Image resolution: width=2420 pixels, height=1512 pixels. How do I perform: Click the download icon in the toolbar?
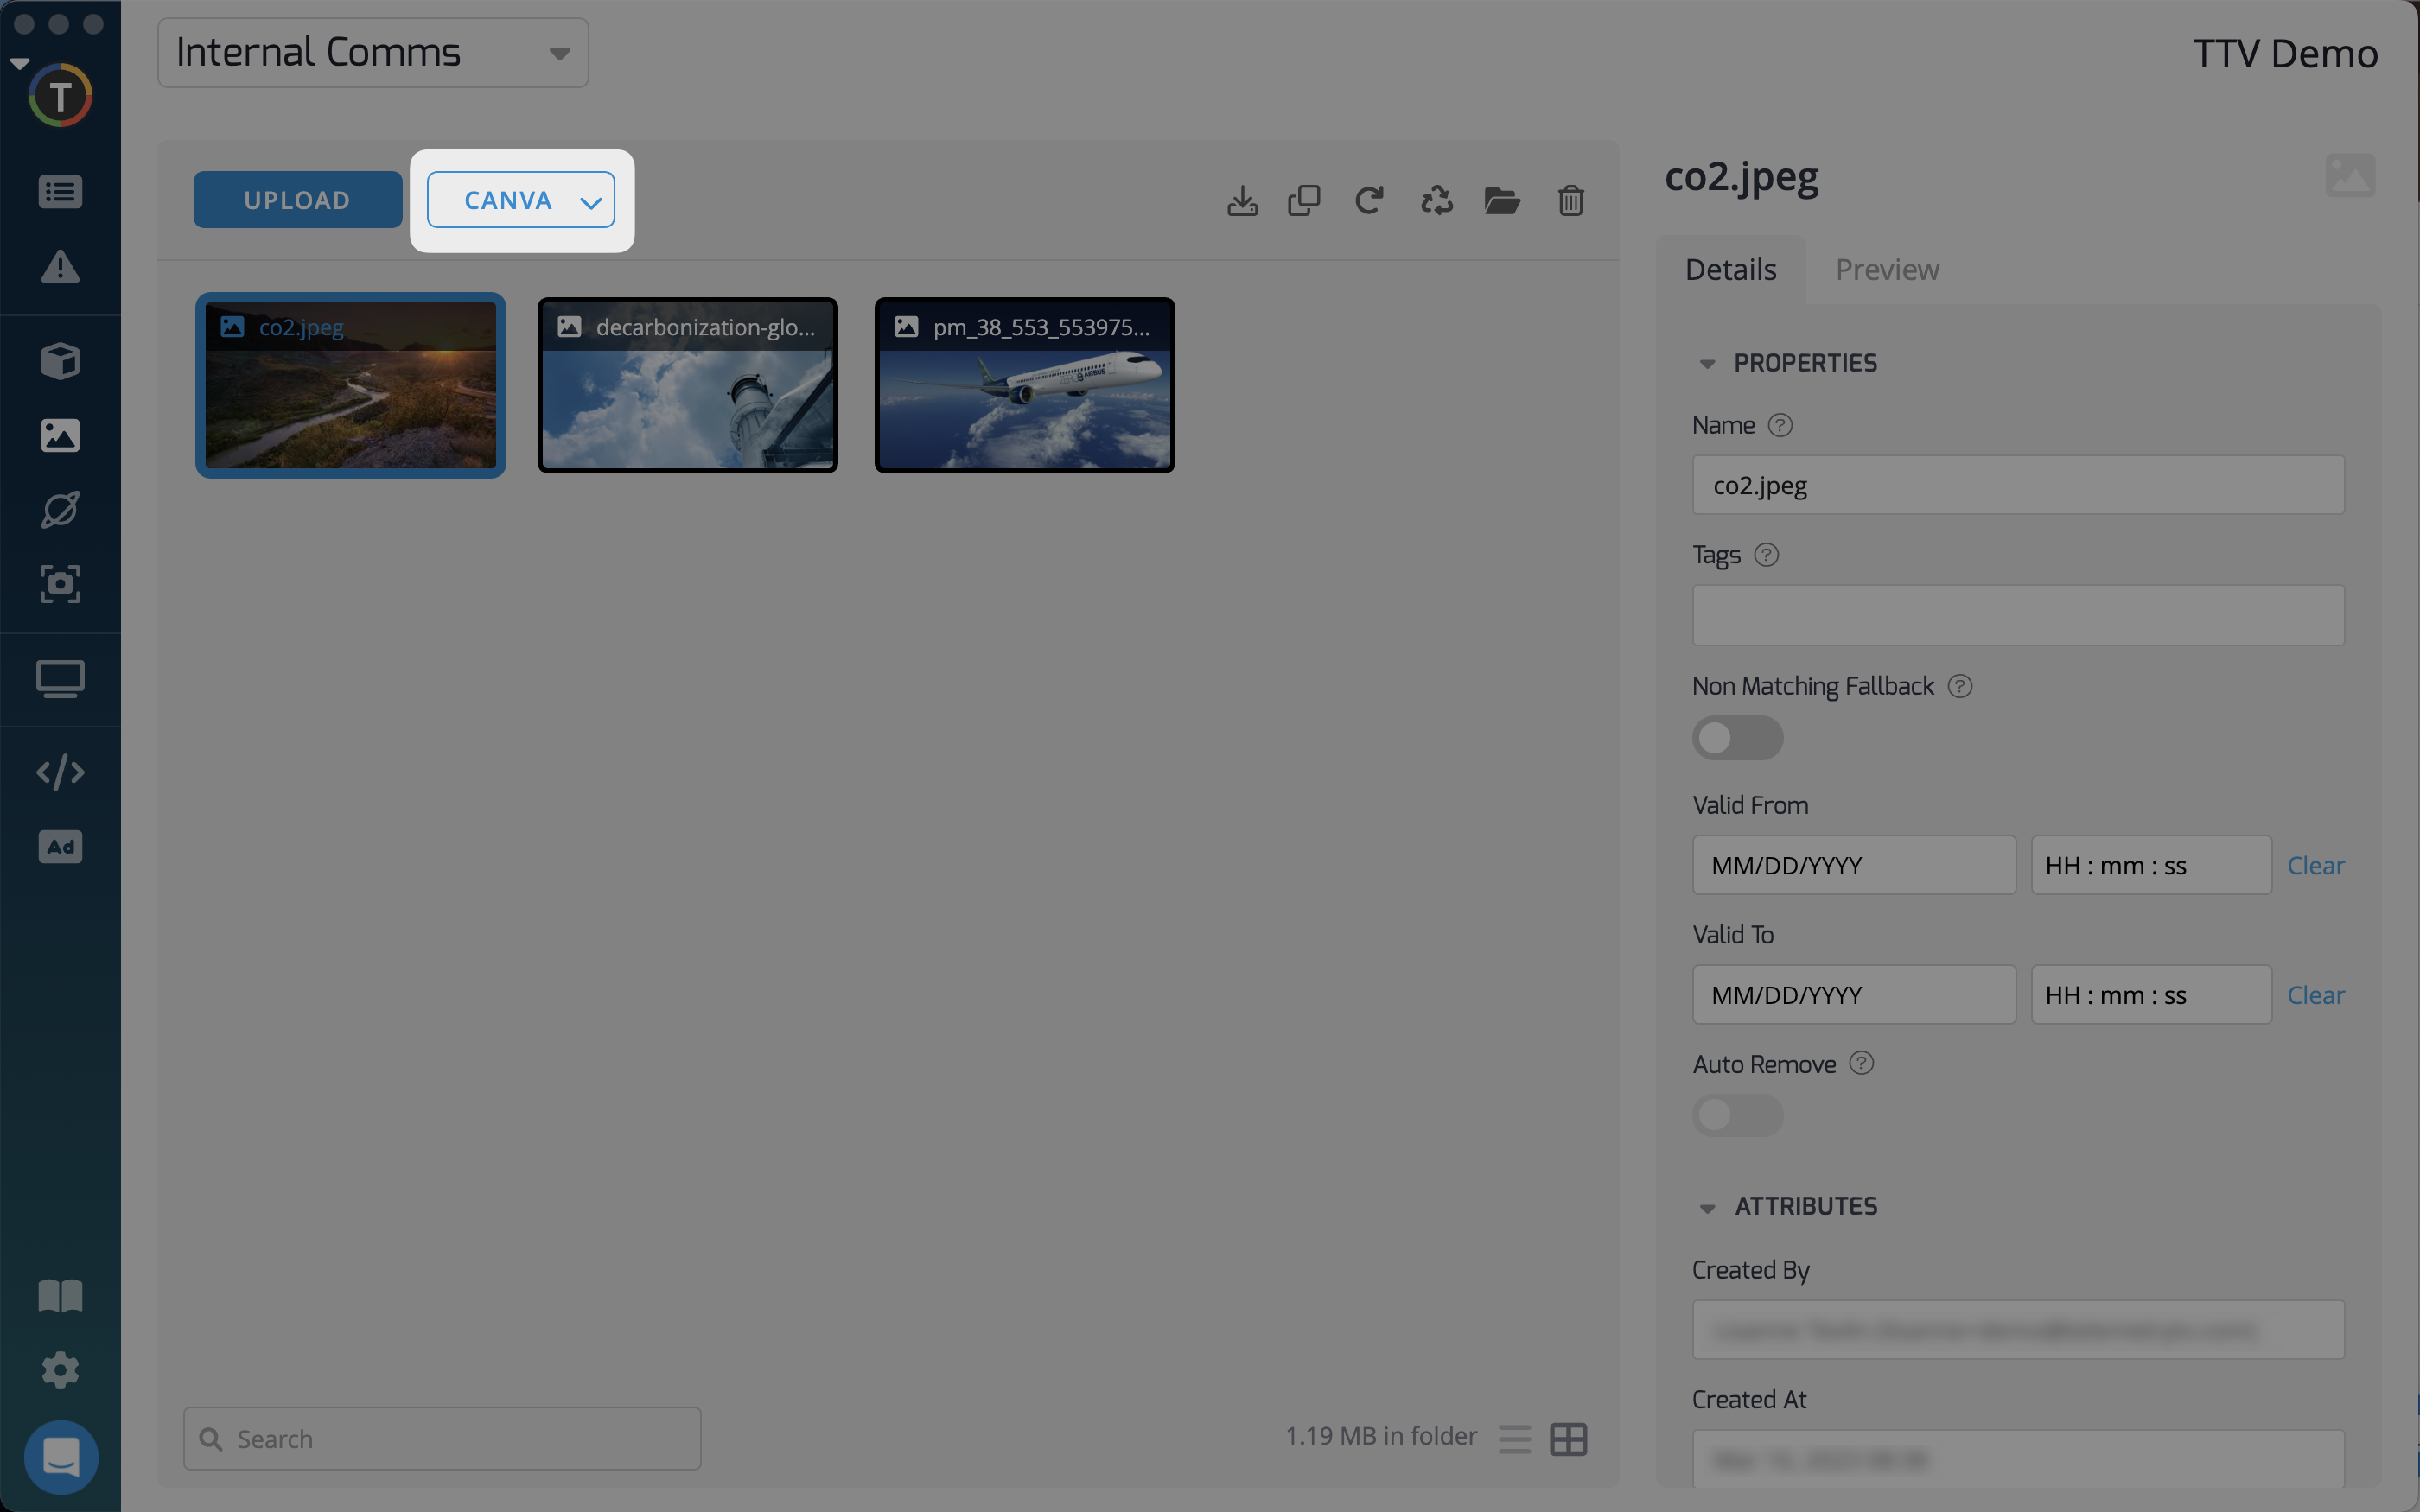point(1242,201)
